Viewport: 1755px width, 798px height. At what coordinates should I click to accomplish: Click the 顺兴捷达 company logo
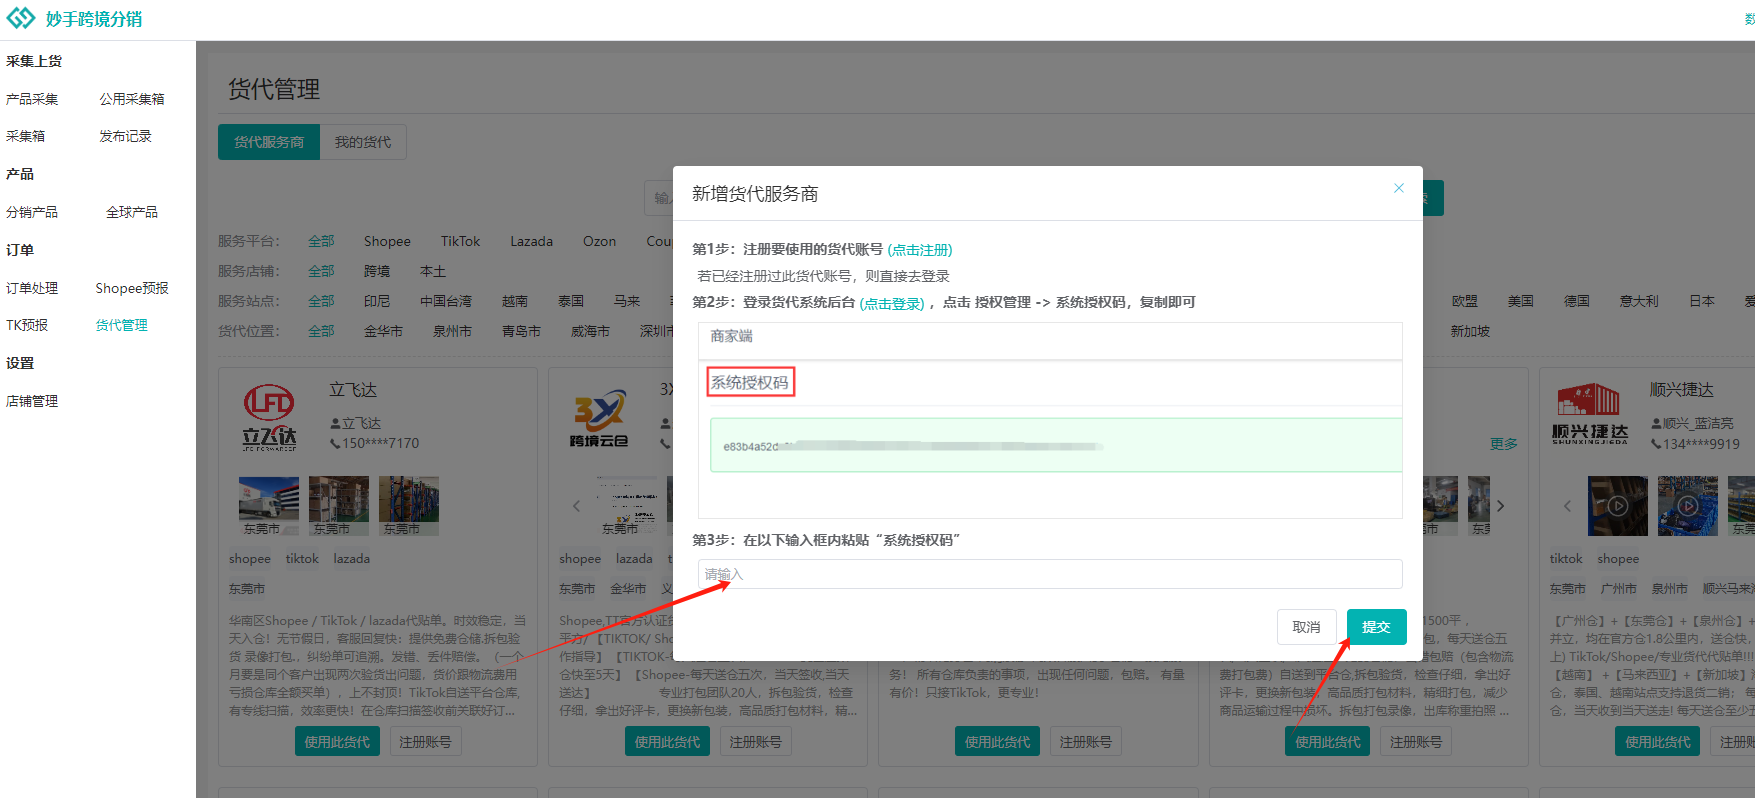click(x=1590, y=414)
